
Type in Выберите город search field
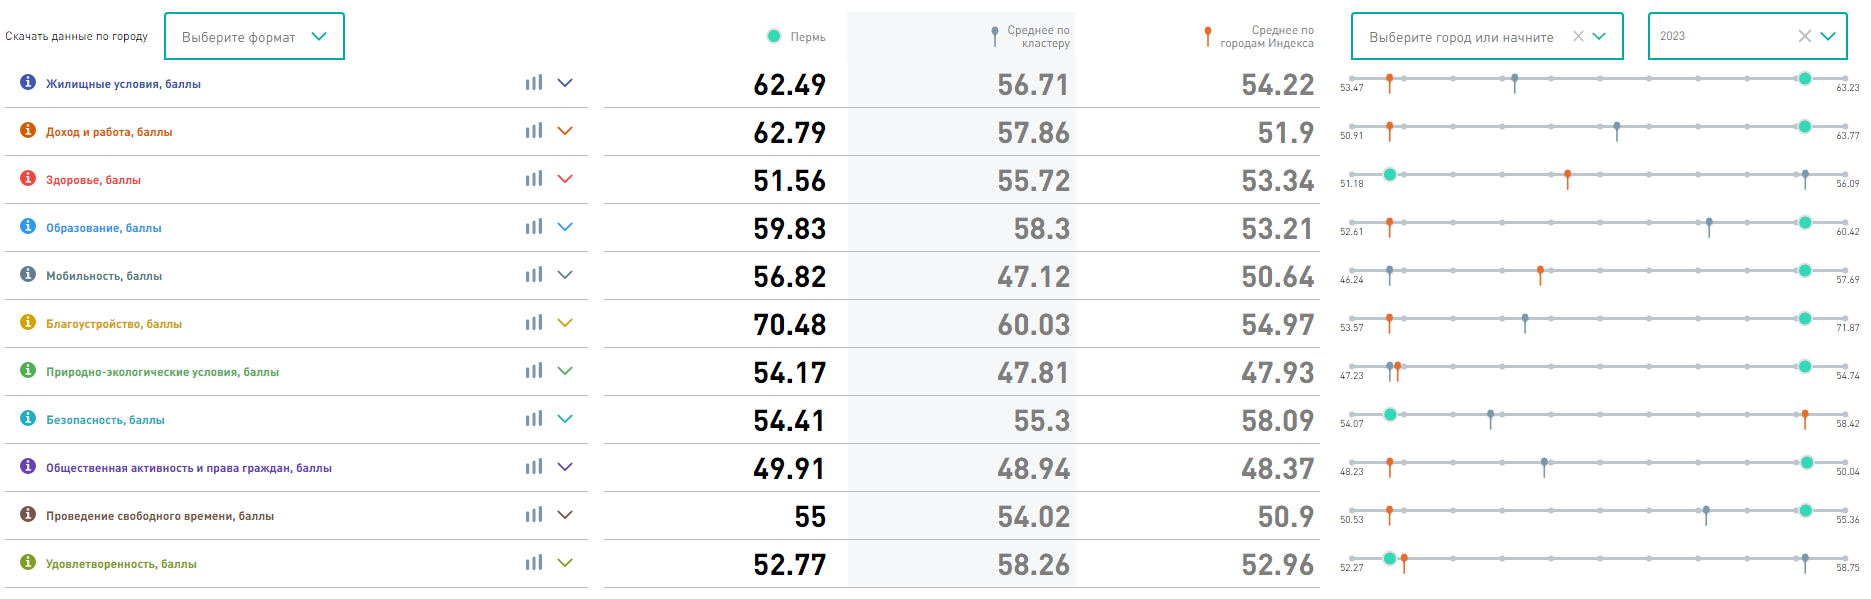click(1460, 37)
